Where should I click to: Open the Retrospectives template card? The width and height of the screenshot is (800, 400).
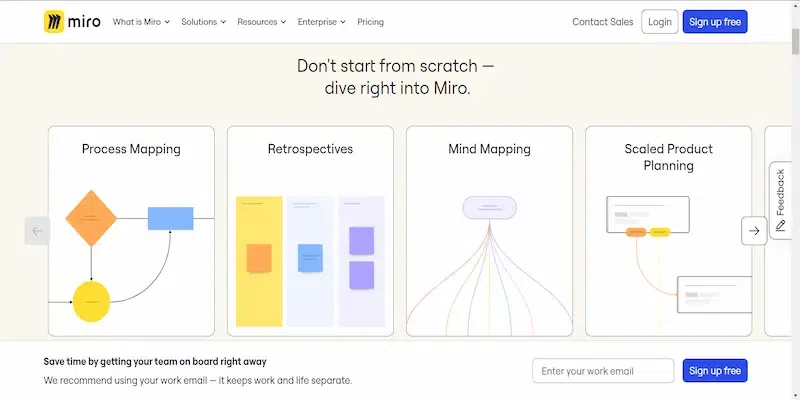tap(310, 230)
